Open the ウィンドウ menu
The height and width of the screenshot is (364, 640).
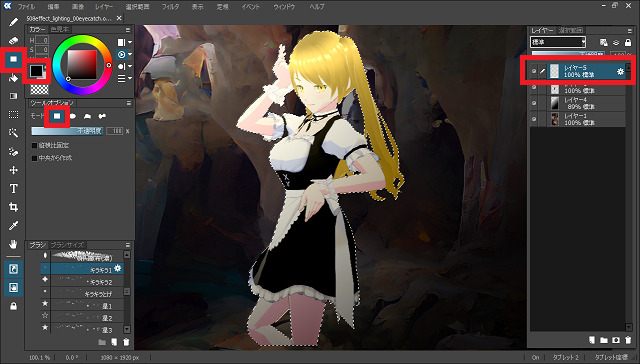284,7
